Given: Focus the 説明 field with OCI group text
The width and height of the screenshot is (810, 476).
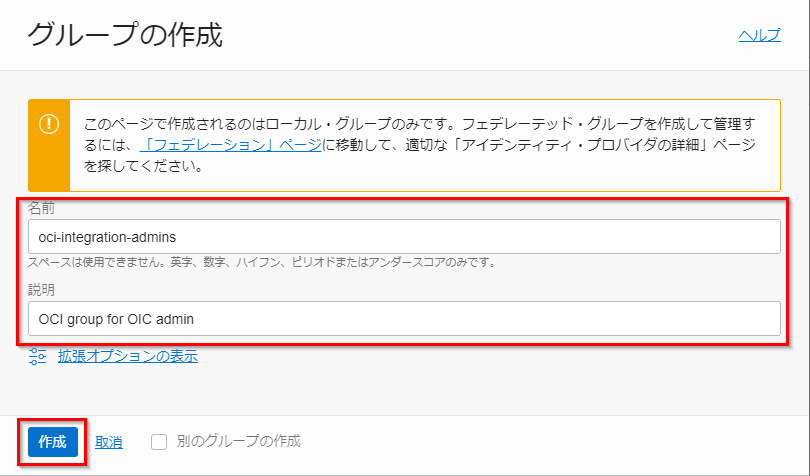Looking at the screenshot, I should (x=404, y=319).
